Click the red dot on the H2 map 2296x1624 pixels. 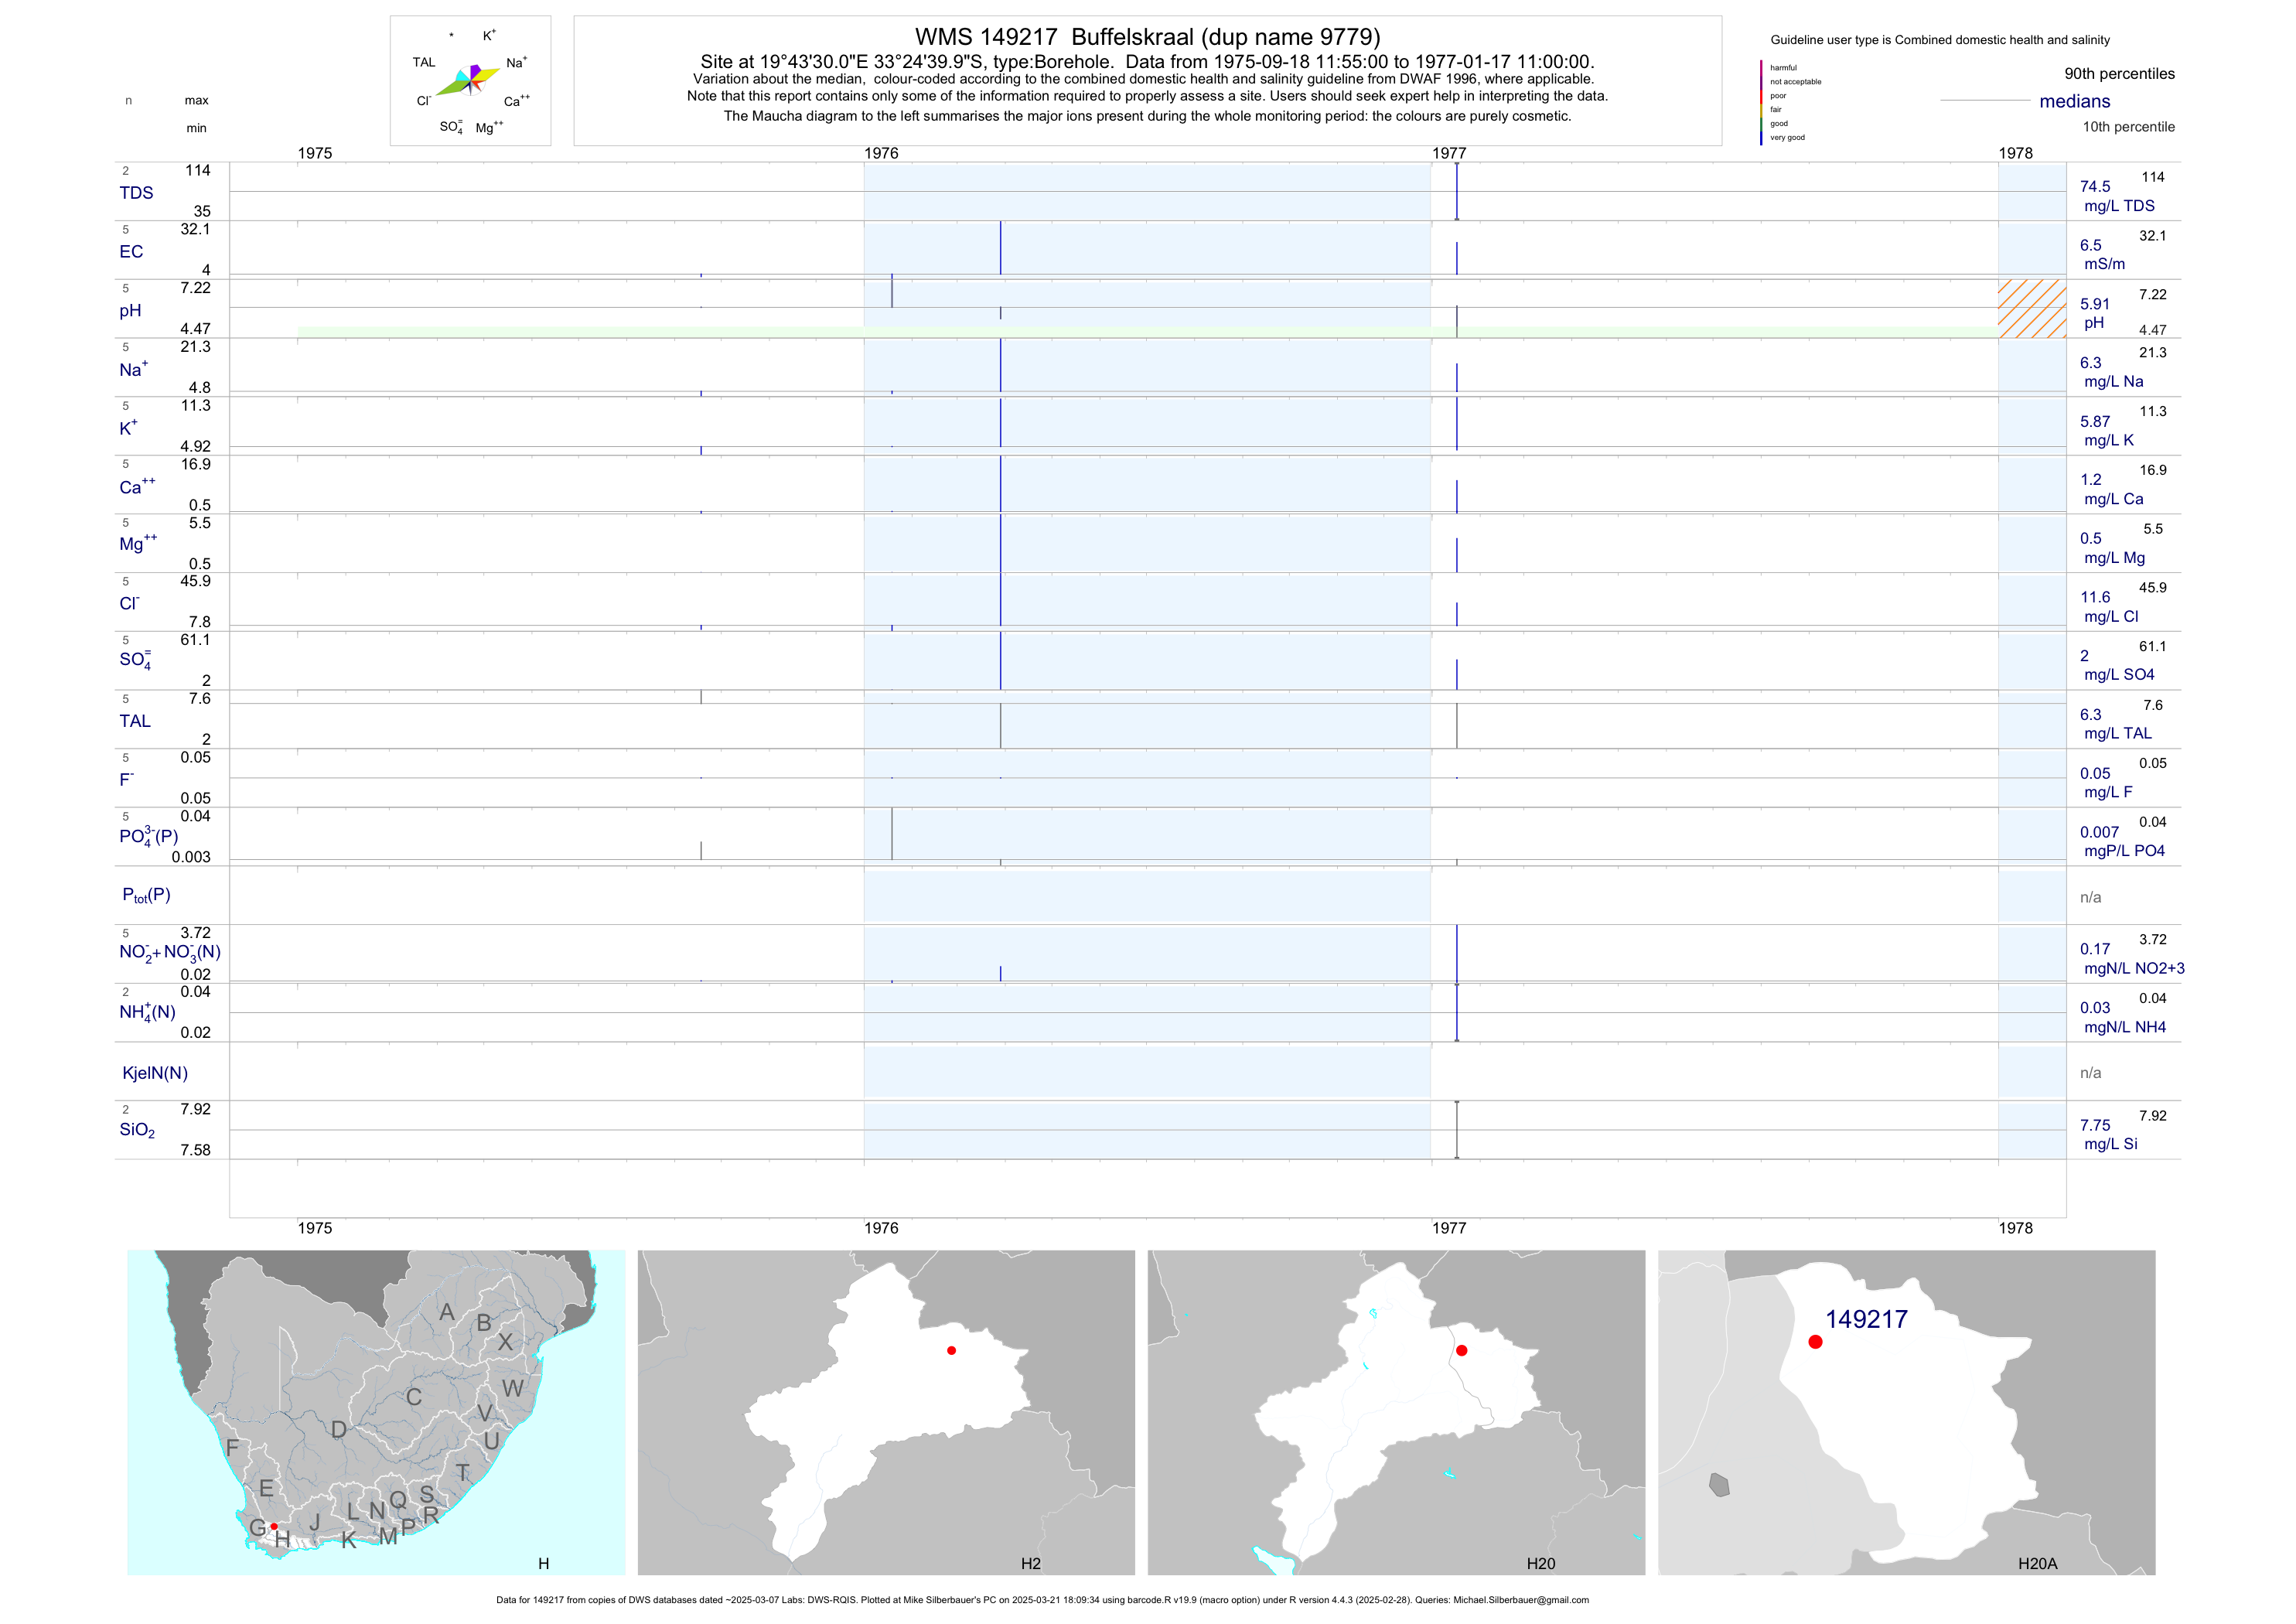click(951, 1350)
